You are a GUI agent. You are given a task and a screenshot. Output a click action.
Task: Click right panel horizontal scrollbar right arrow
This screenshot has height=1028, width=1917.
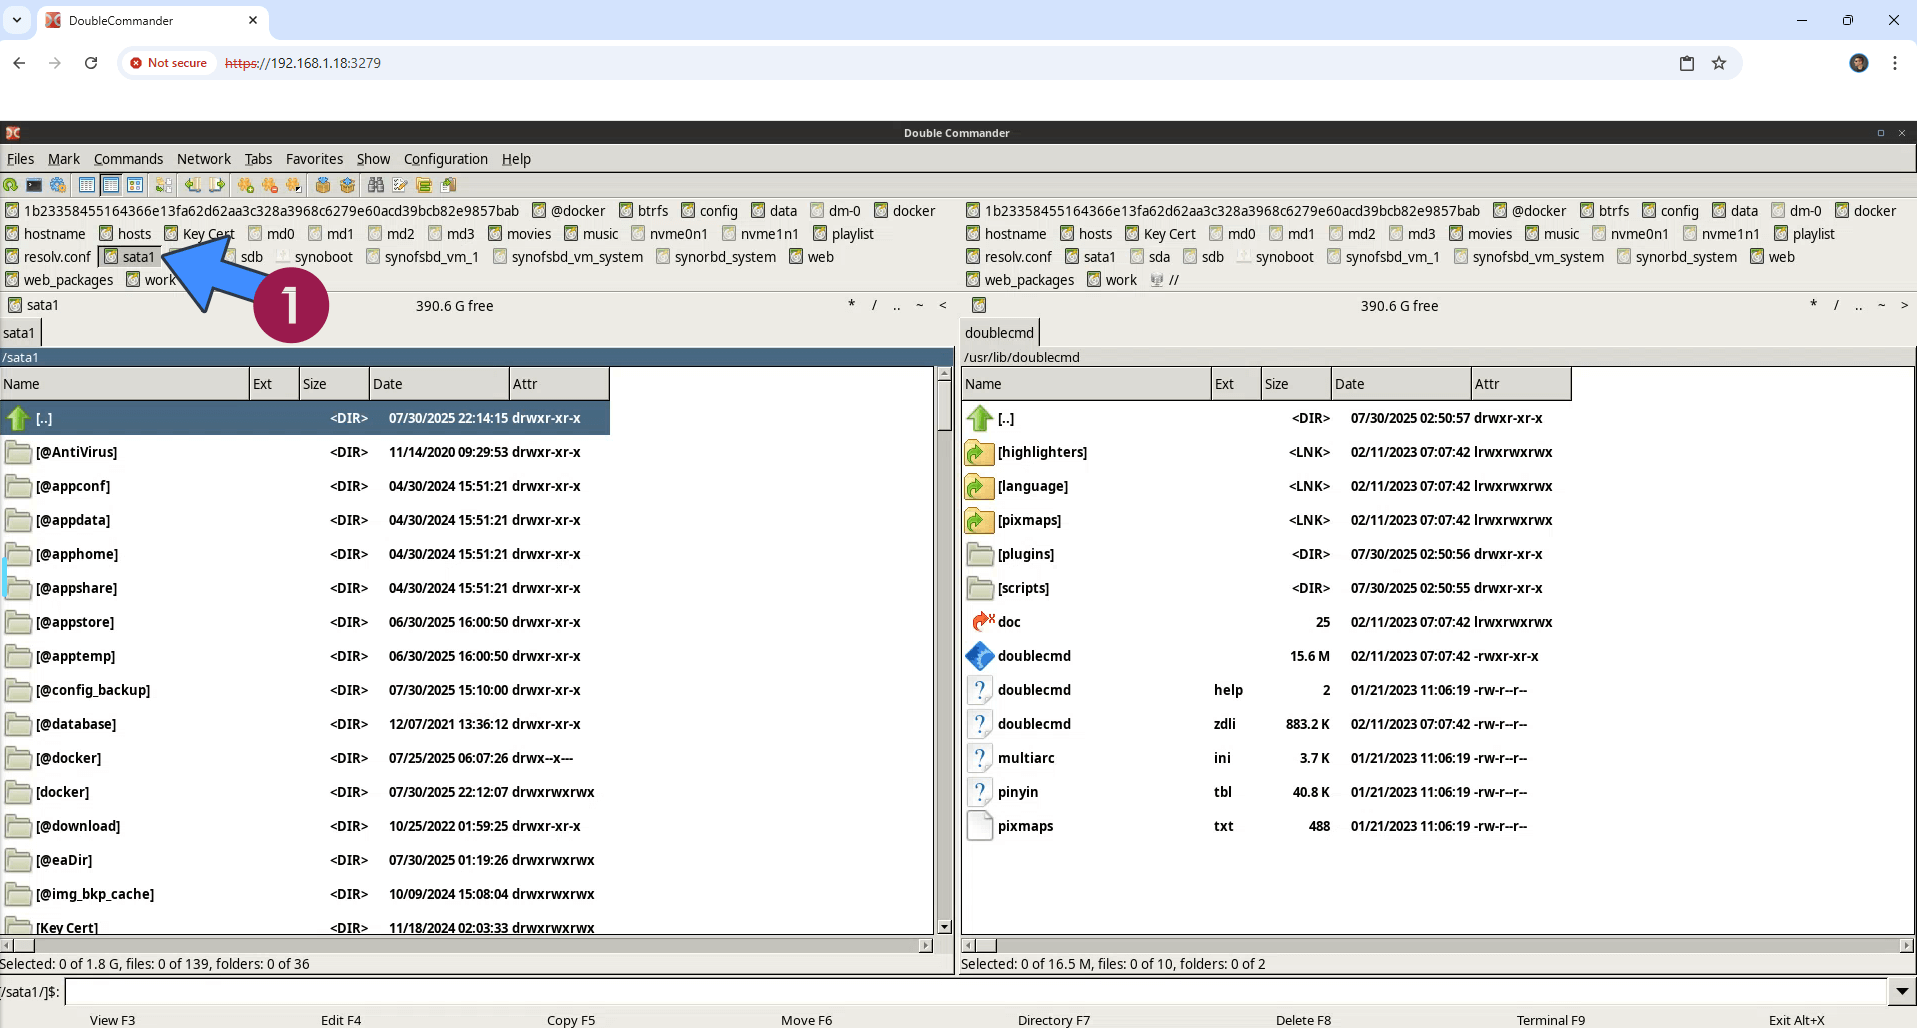1906,945
